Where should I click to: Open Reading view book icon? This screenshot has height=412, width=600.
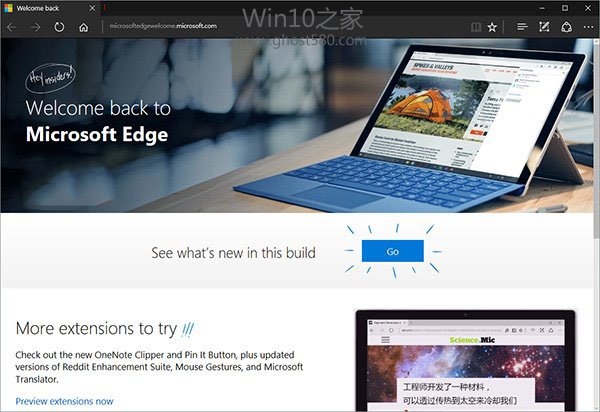[476, 27]
